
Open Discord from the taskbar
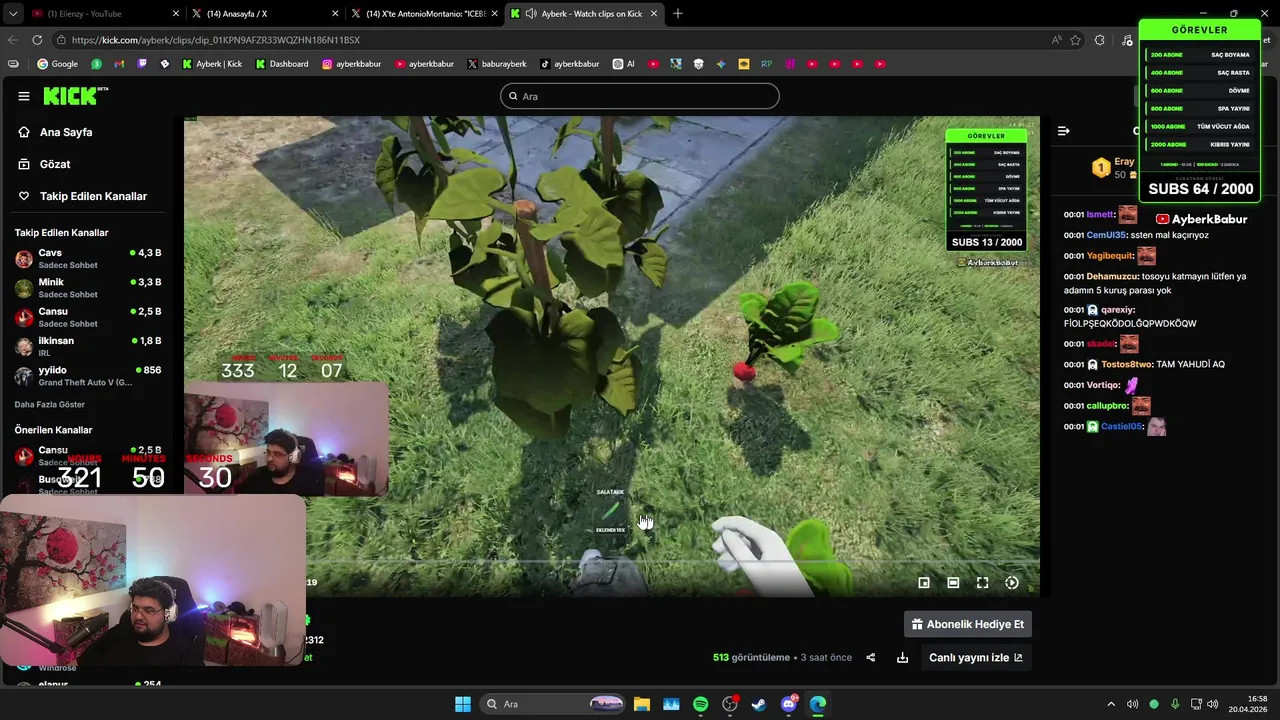pos(789,704)
